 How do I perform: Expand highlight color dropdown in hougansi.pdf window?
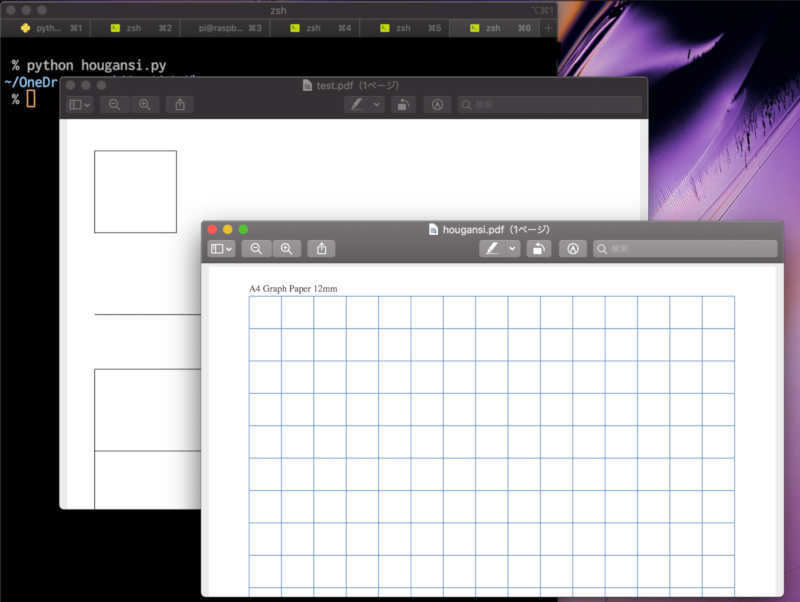[x=512, y=248]
